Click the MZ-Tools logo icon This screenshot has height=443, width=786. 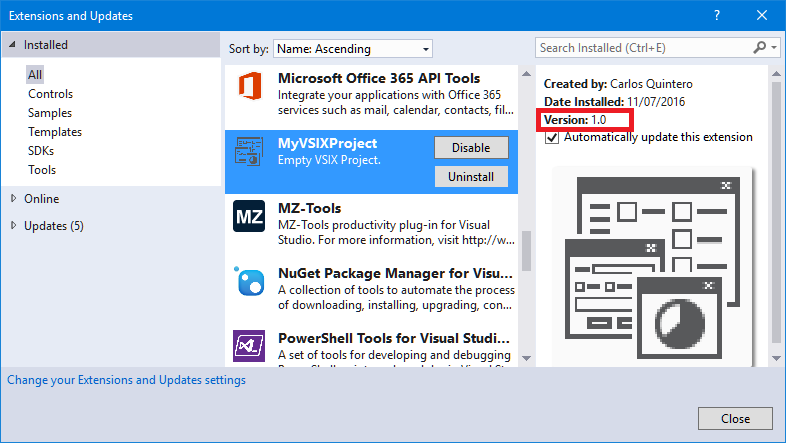click(x=249, y=216)
